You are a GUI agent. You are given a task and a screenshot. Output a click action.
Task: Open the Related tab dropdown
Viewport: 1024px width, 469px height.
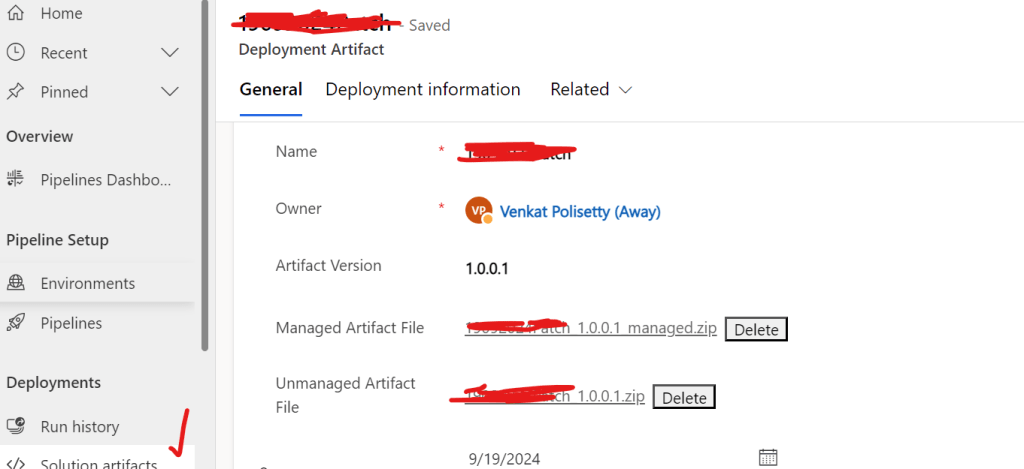[591, 90]
